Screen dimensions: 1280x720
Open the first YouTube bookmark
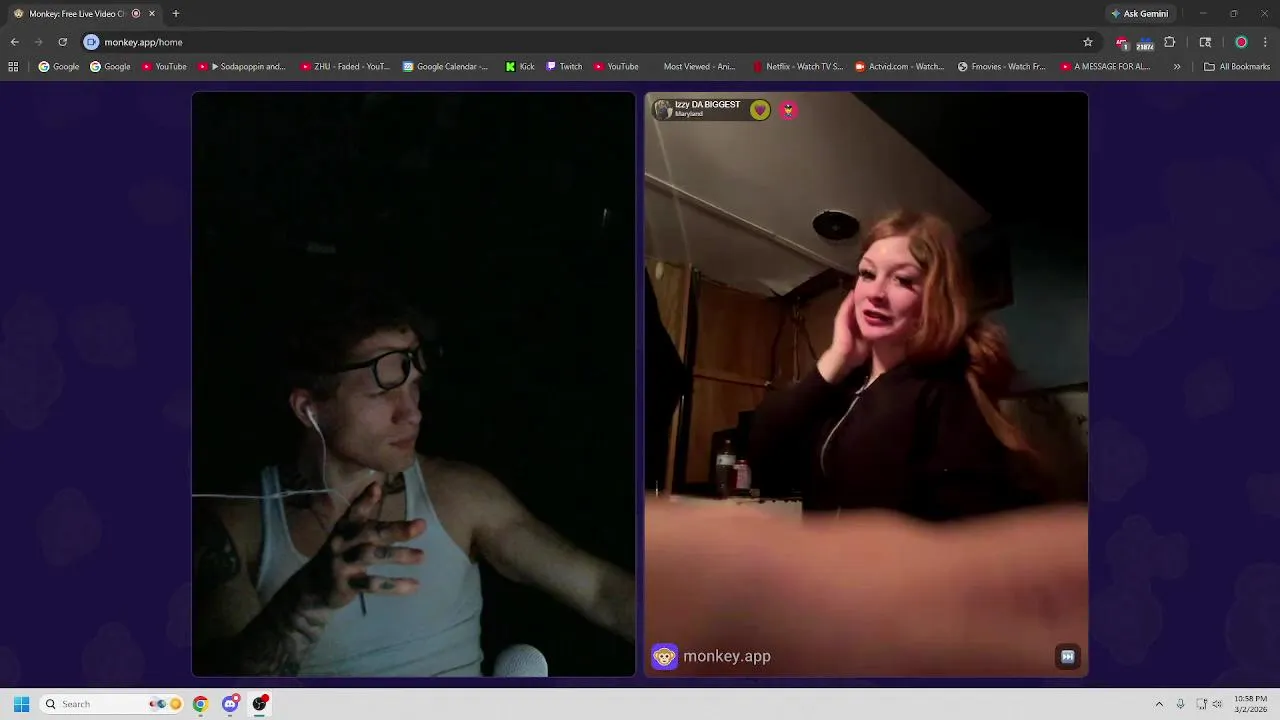point(164,67)
